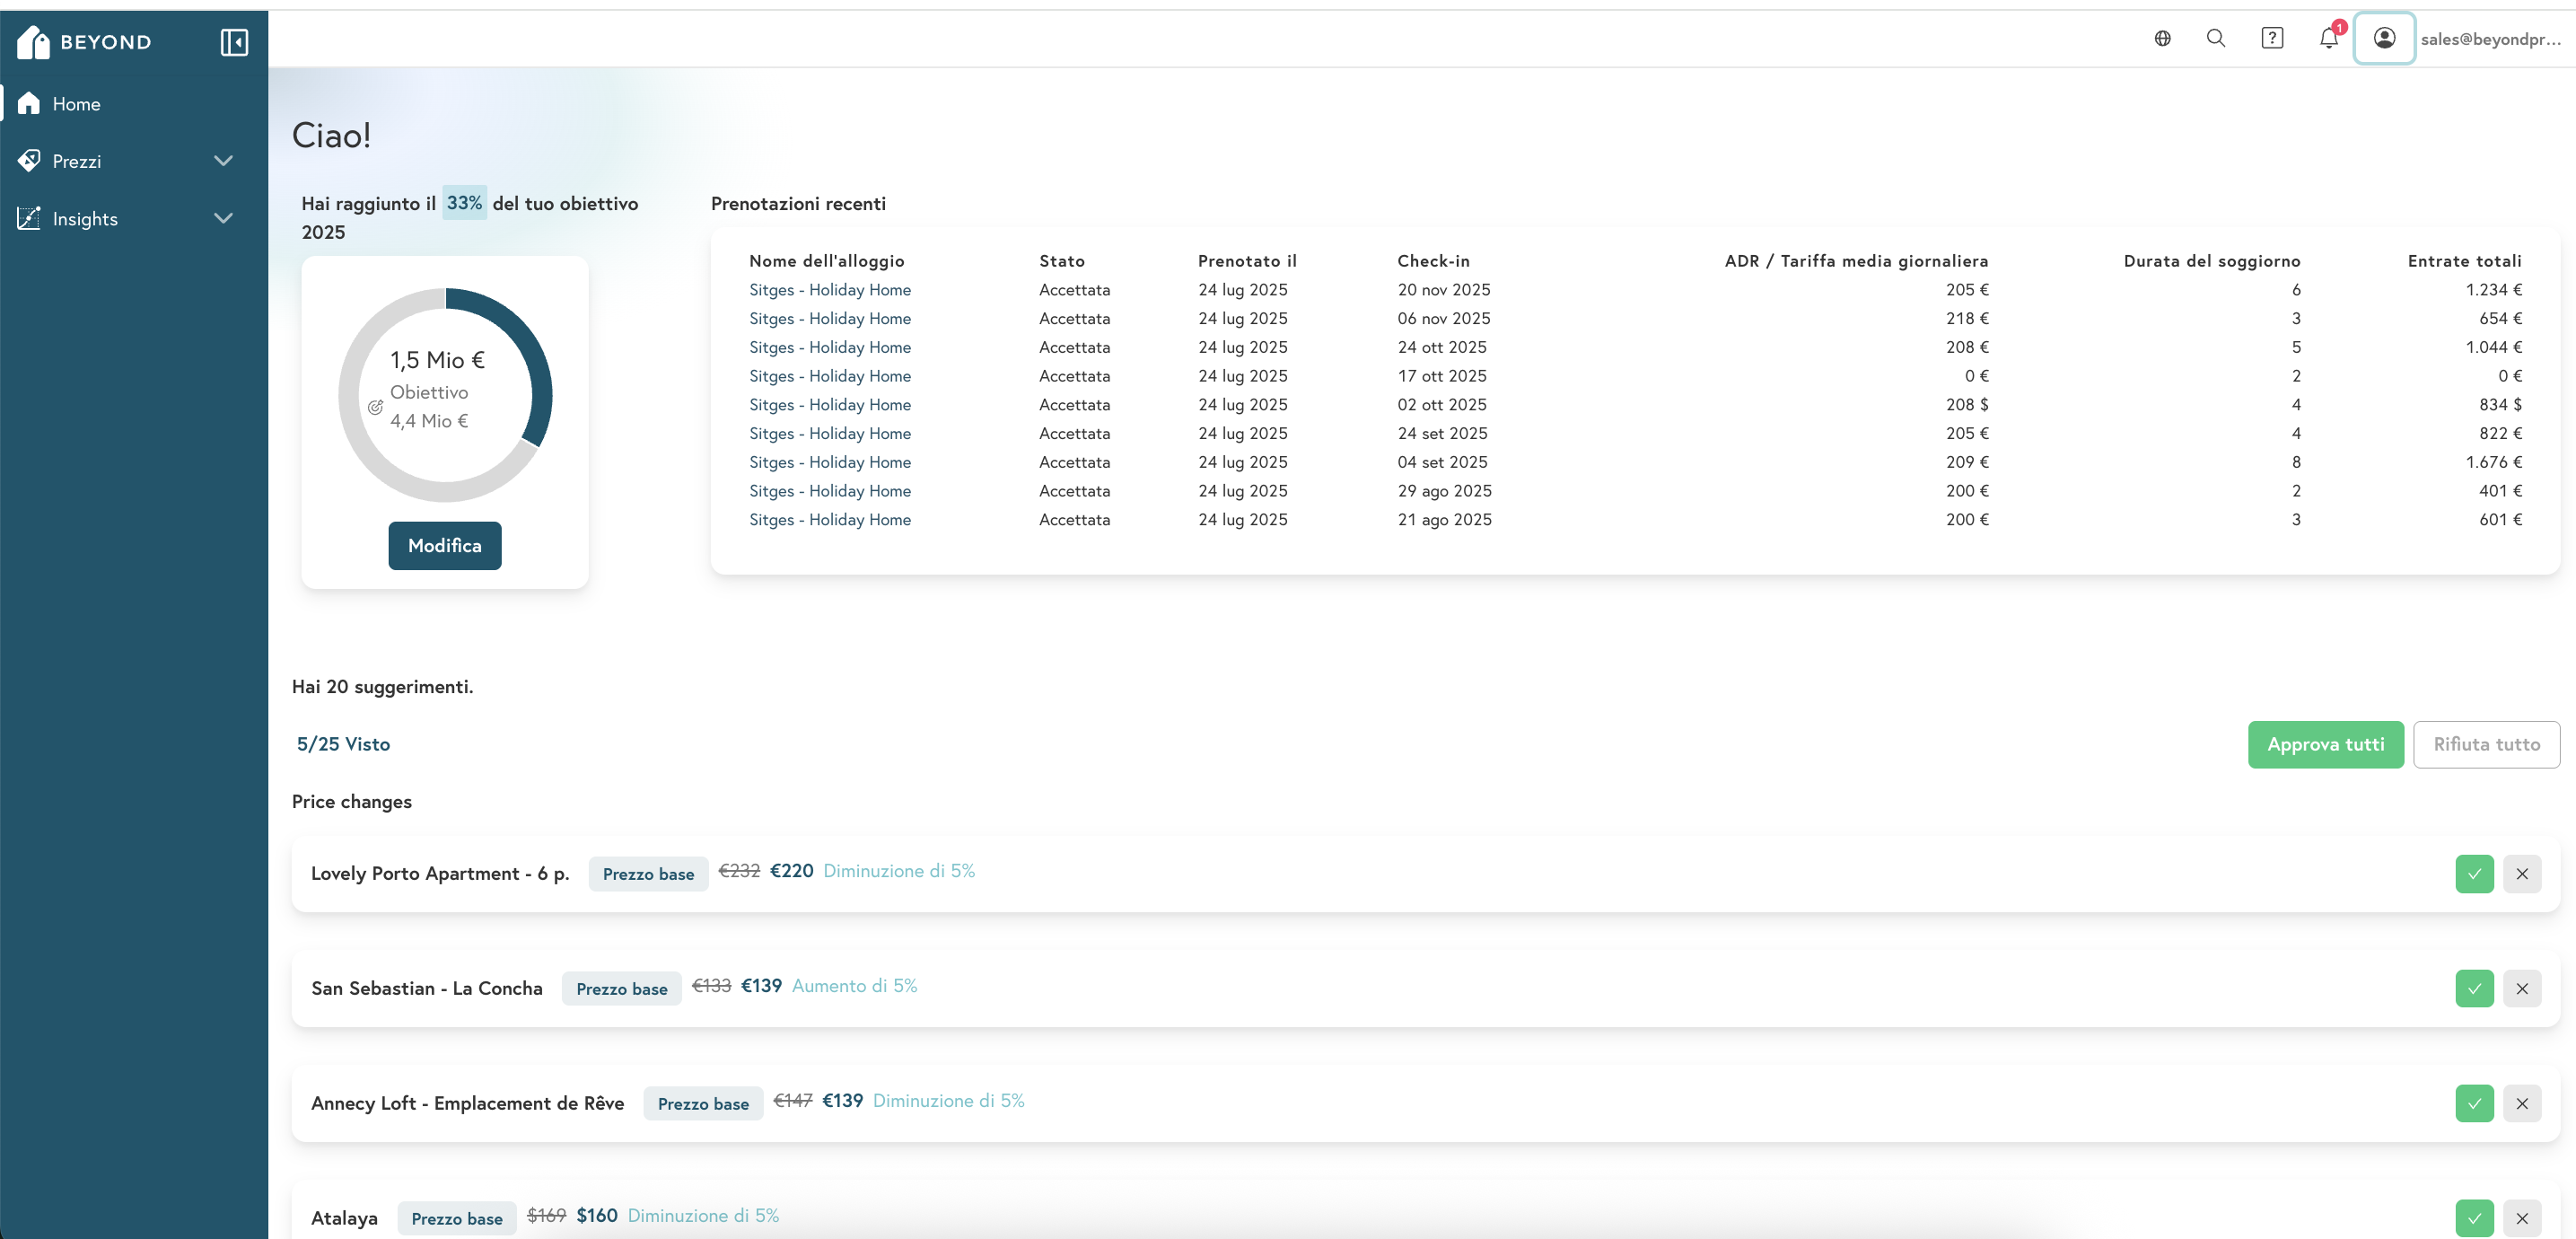Reject San Sebastian - La Concha suggestion
Screen dimensions: 2576x1239
[x=2522, y=988]
